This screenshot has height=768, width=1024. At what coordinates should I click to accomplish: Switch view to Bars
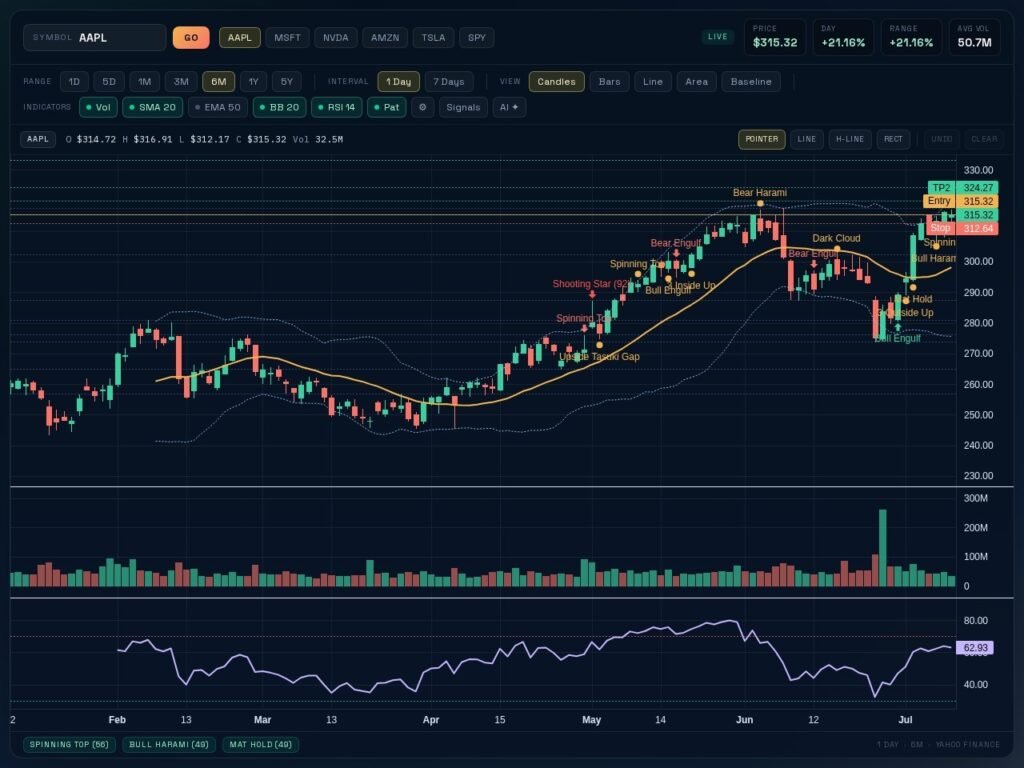click(609, 82)
